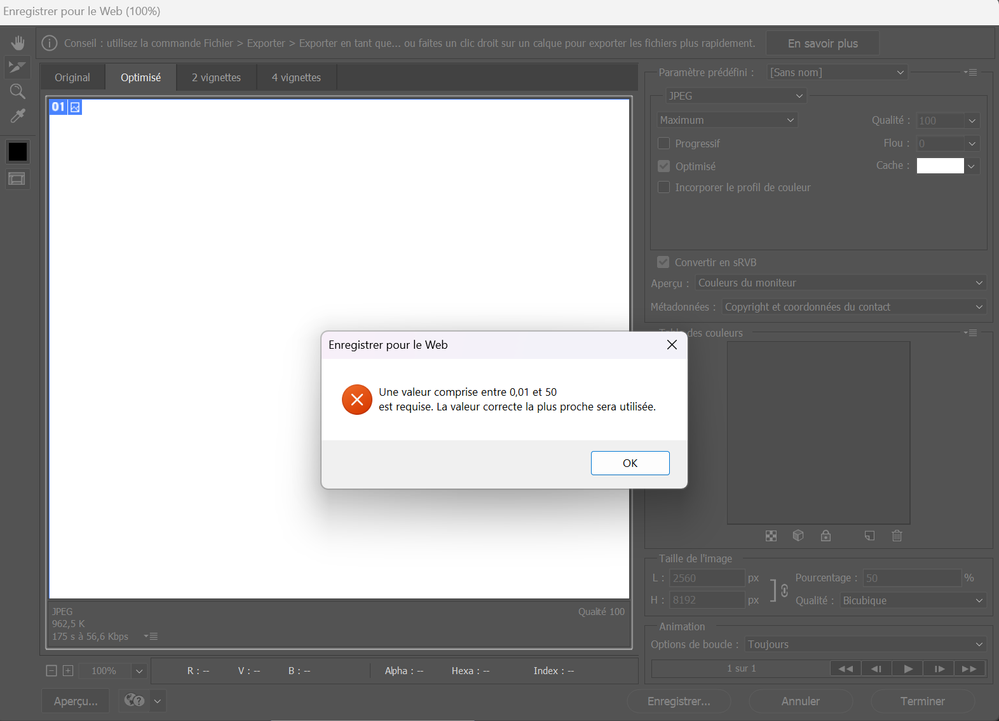Expand the Métadonnées dropdown
Image resolution: width=999 pixels, height=721 pixels.
pos(854,307)
